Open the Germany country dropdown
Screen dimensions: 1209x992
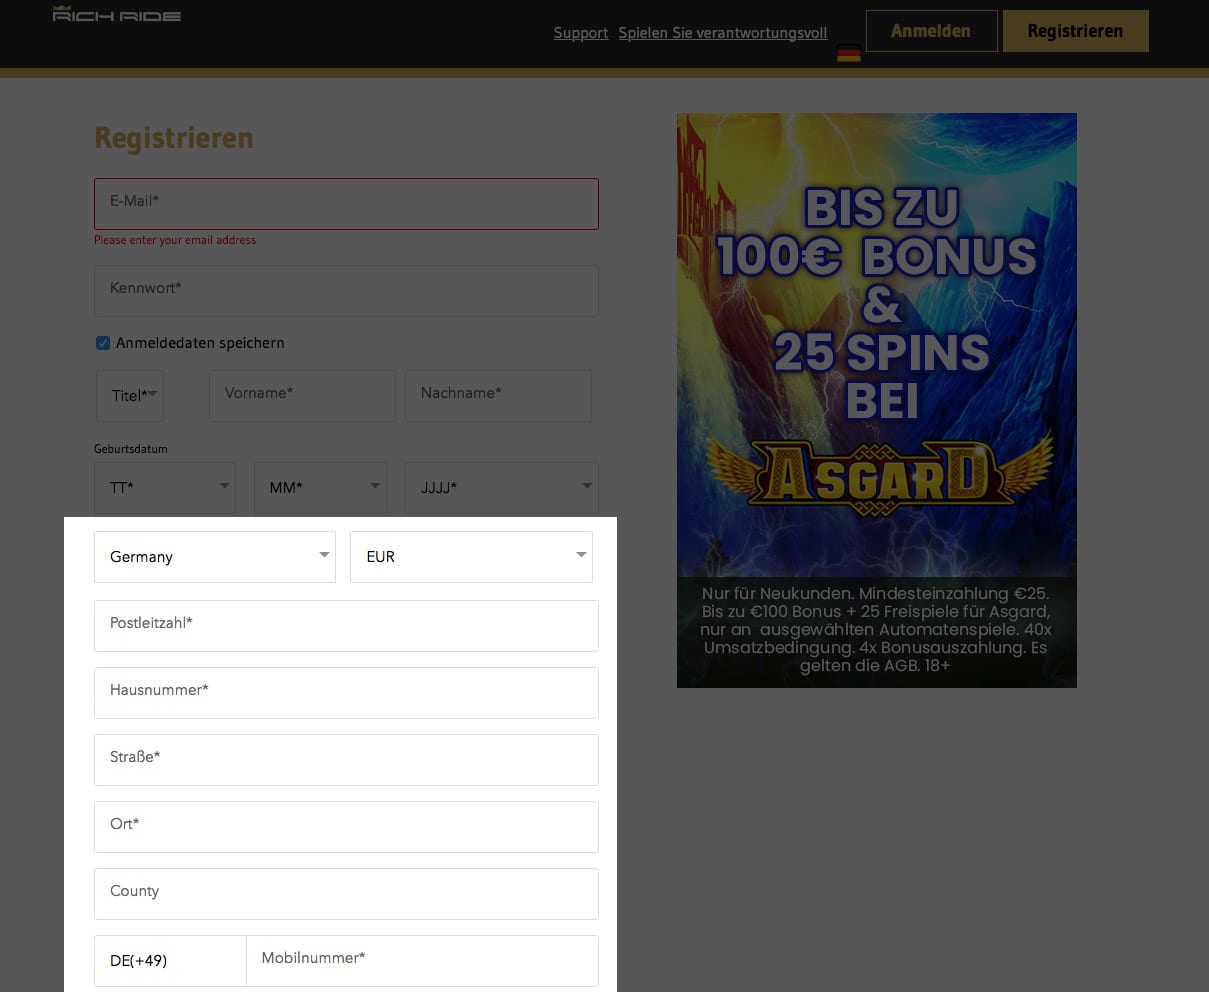point(215,557)
